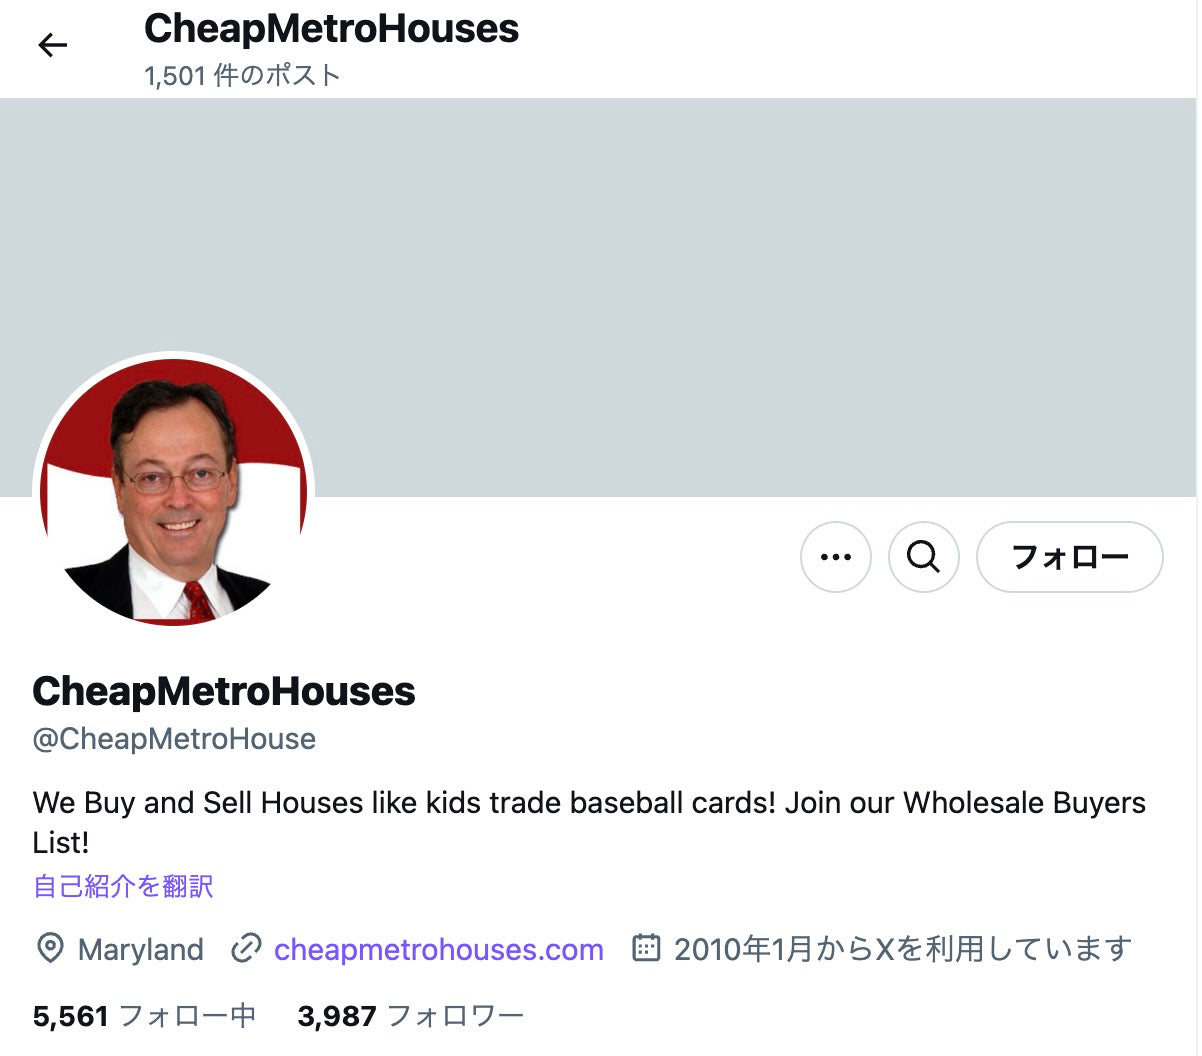Screen dimensions: 1202x1056
Task: Click the フォロー follow button
Action: point(1069,557)
